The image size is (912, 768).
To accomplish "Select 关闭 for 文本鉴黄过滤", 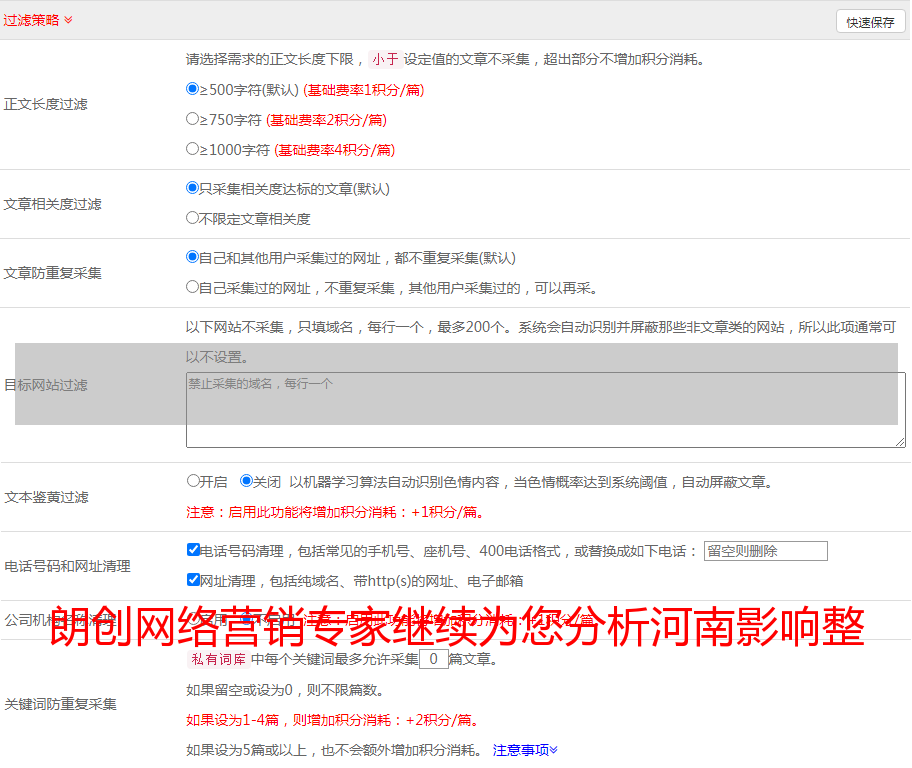I will click(x=247, y=481).
